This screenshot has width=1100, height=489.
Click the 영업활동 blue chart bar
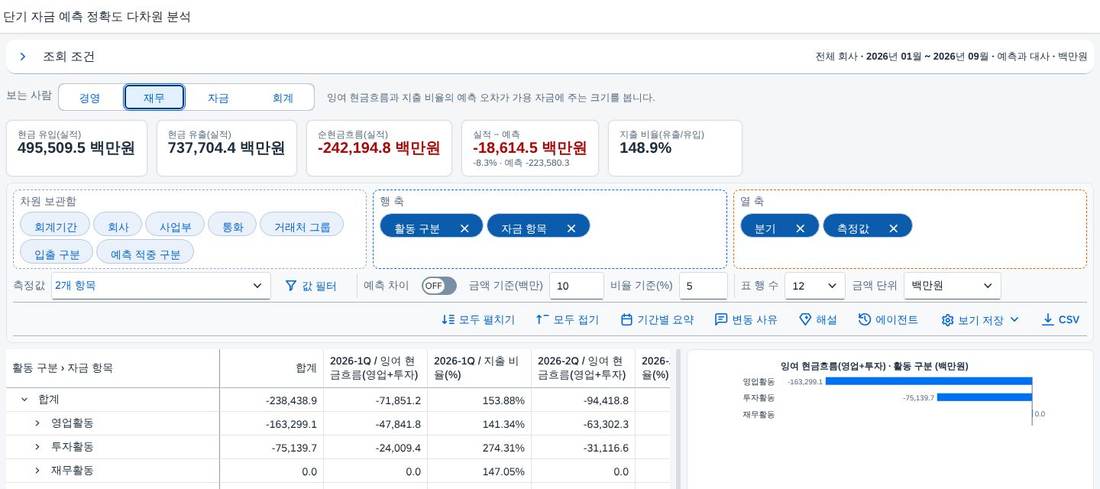tap(929, 382)
